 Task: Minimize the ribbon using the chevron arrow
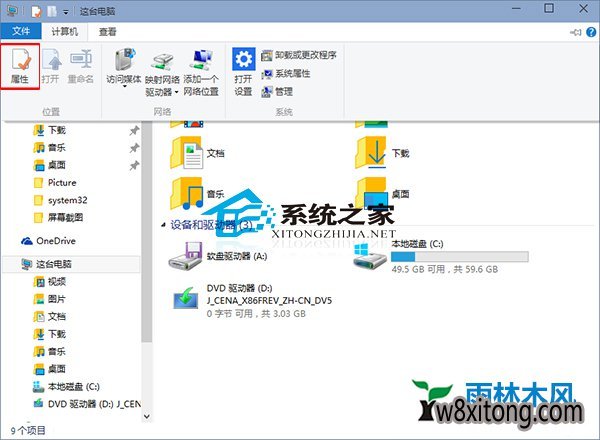tap(572, 31)
